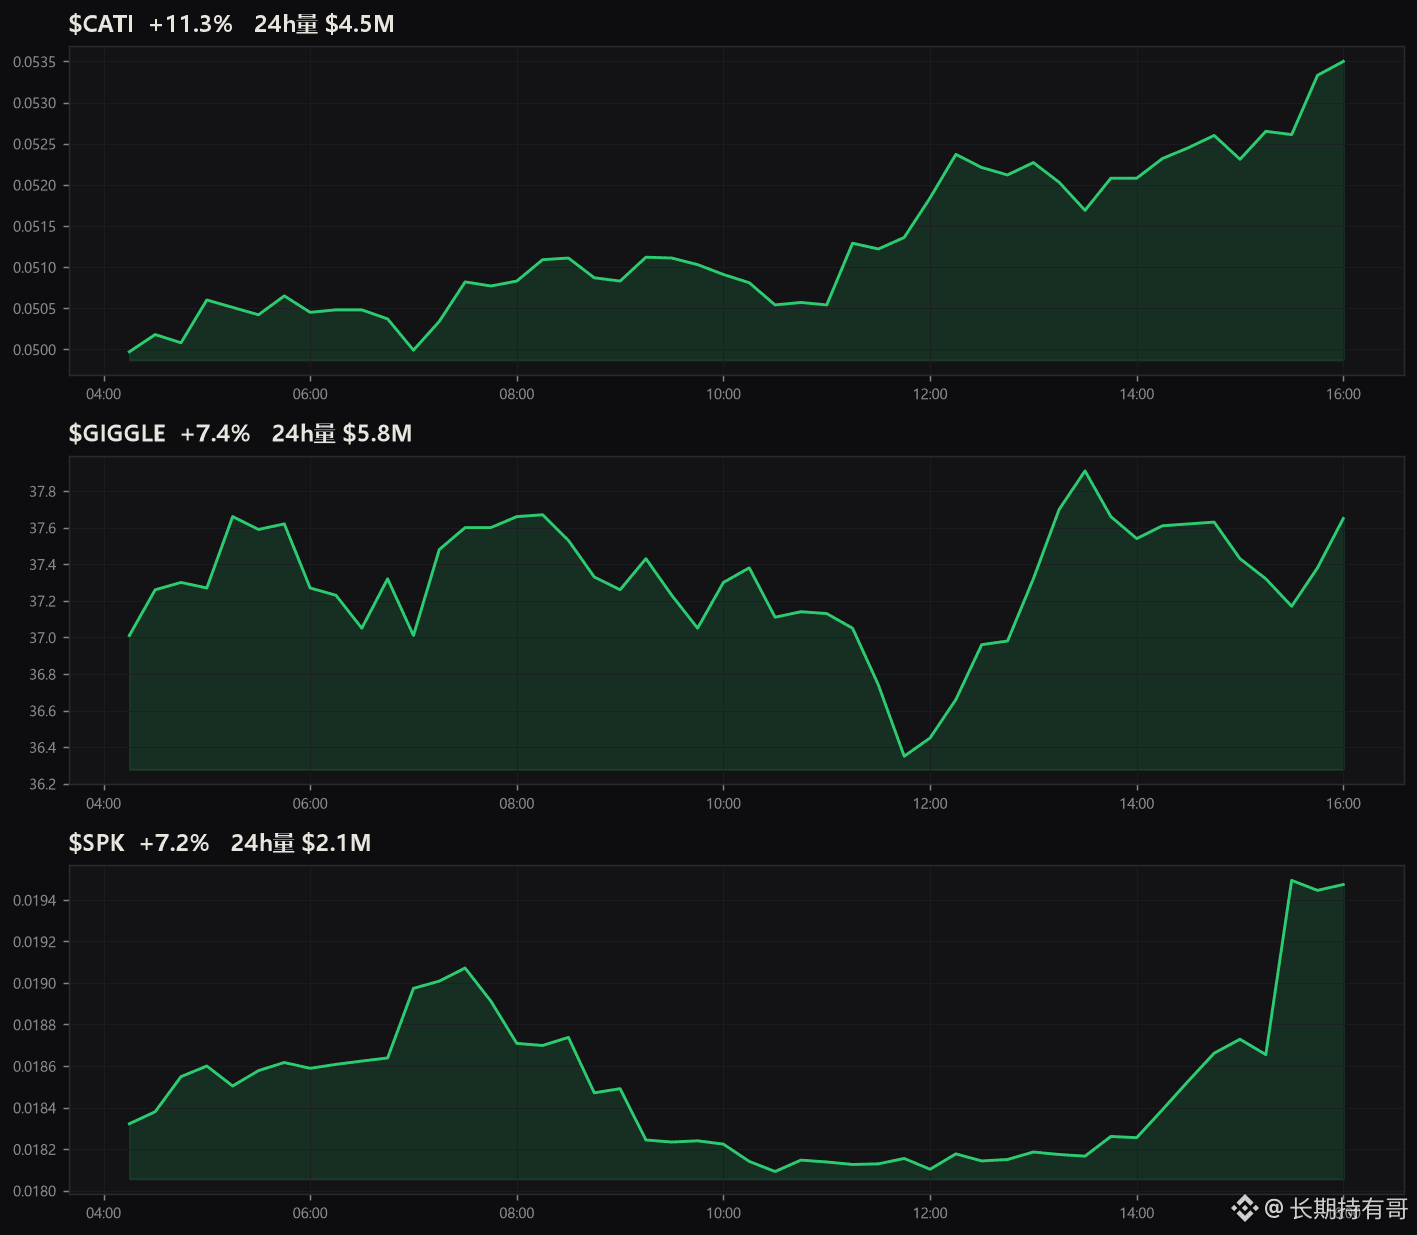
Task: Pick the 37.2 price axis label
Action: point(42,601)
